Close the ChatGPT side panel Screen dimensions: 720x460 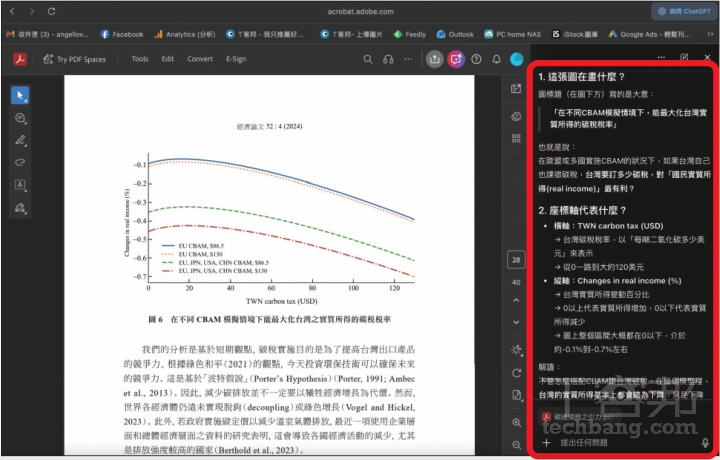707,57
